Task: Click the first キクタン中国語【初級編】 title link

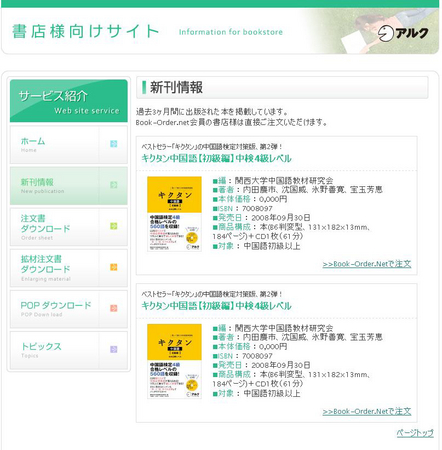Action: [216, 158]
